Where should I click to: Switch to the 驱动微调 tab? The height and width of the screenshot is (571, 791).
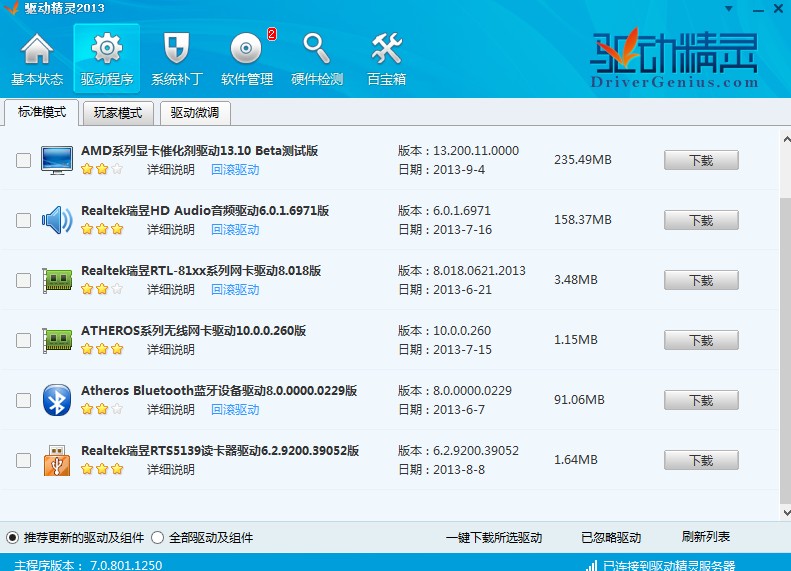click(x=195, y=113)
